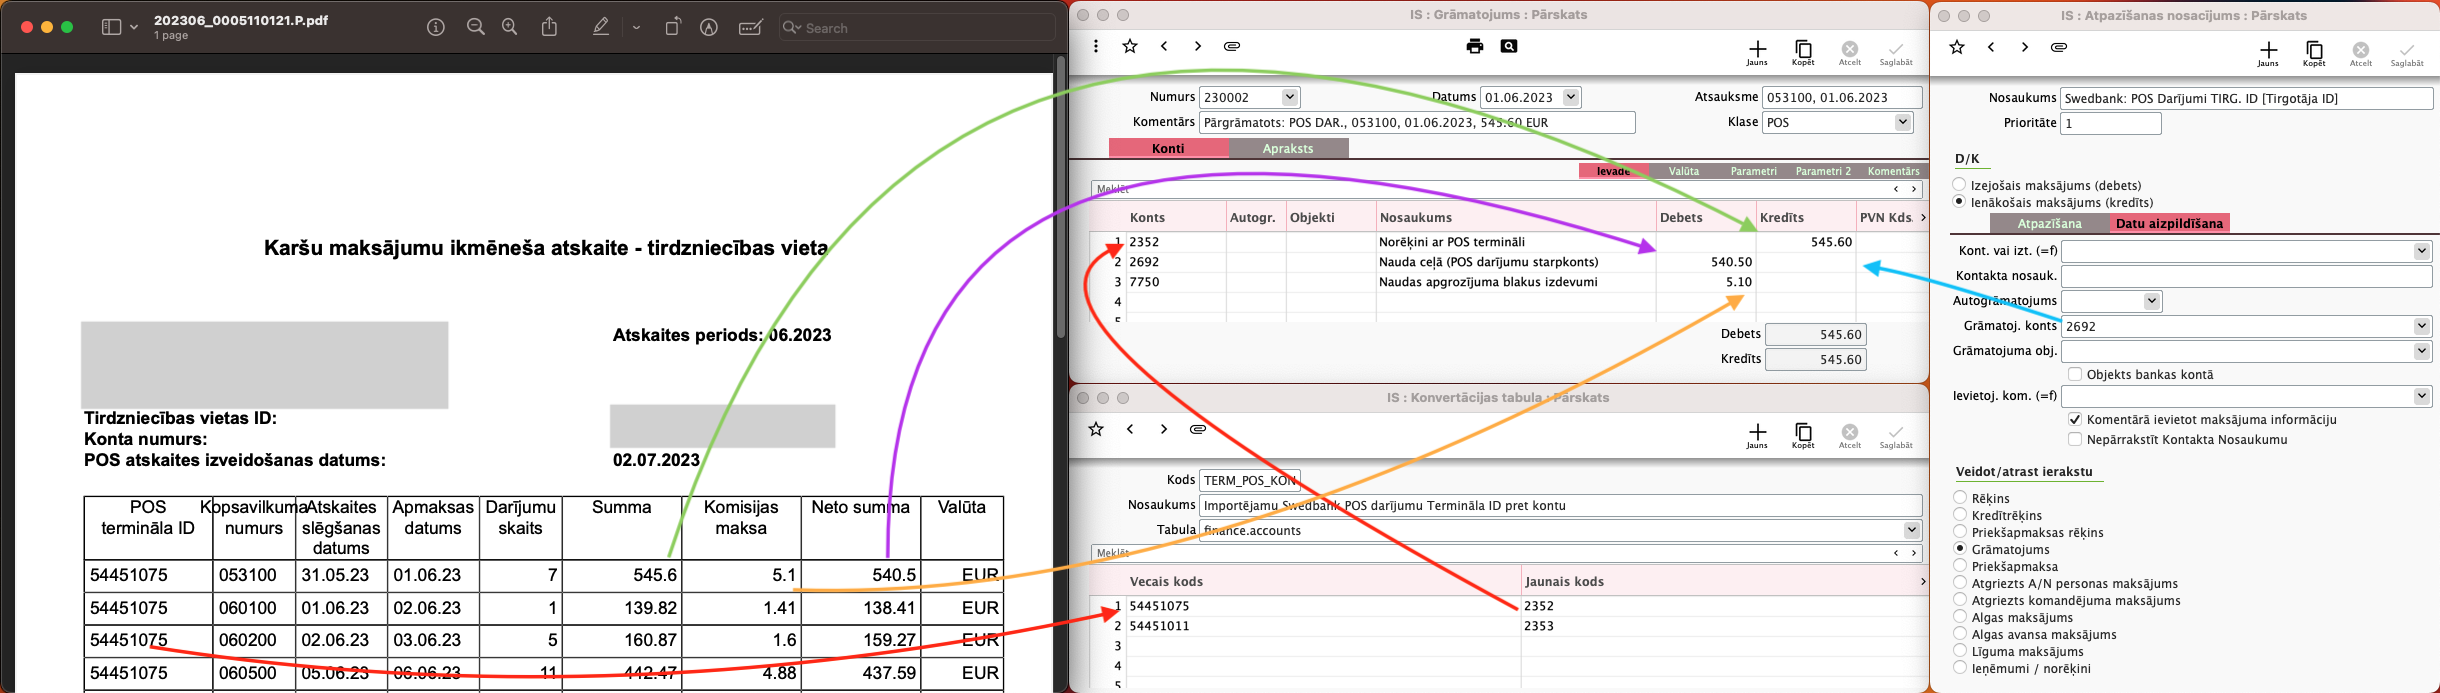Open Ievietoj. kom. dropdown
Screen dimensions: 2440x693
click(2422, 396)
